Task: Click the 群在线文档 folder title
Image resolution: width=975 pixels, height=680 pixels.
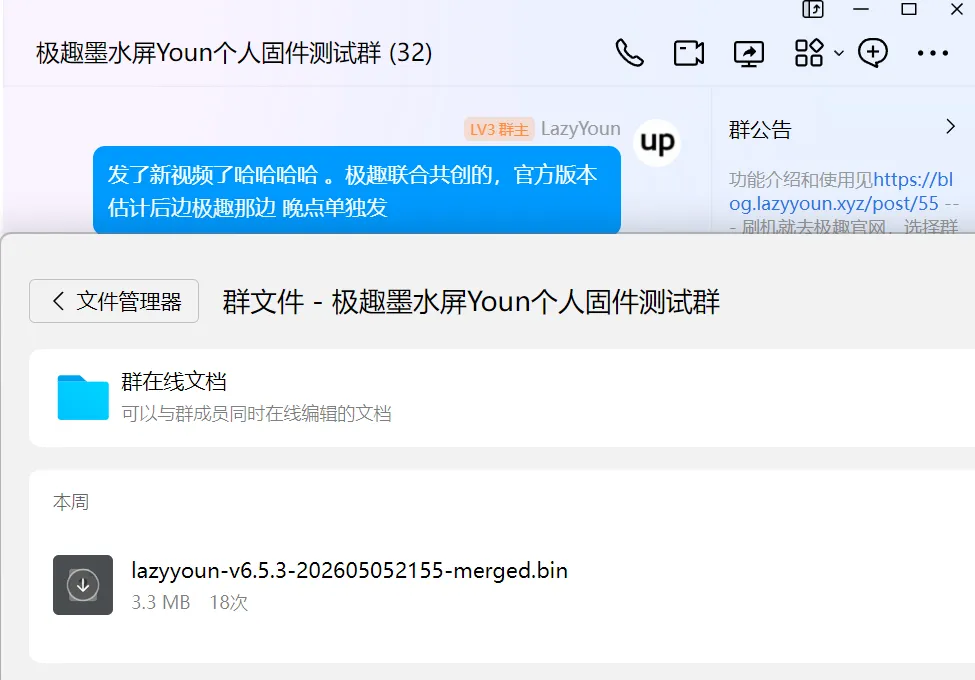Action: click(x=173, y=381)
